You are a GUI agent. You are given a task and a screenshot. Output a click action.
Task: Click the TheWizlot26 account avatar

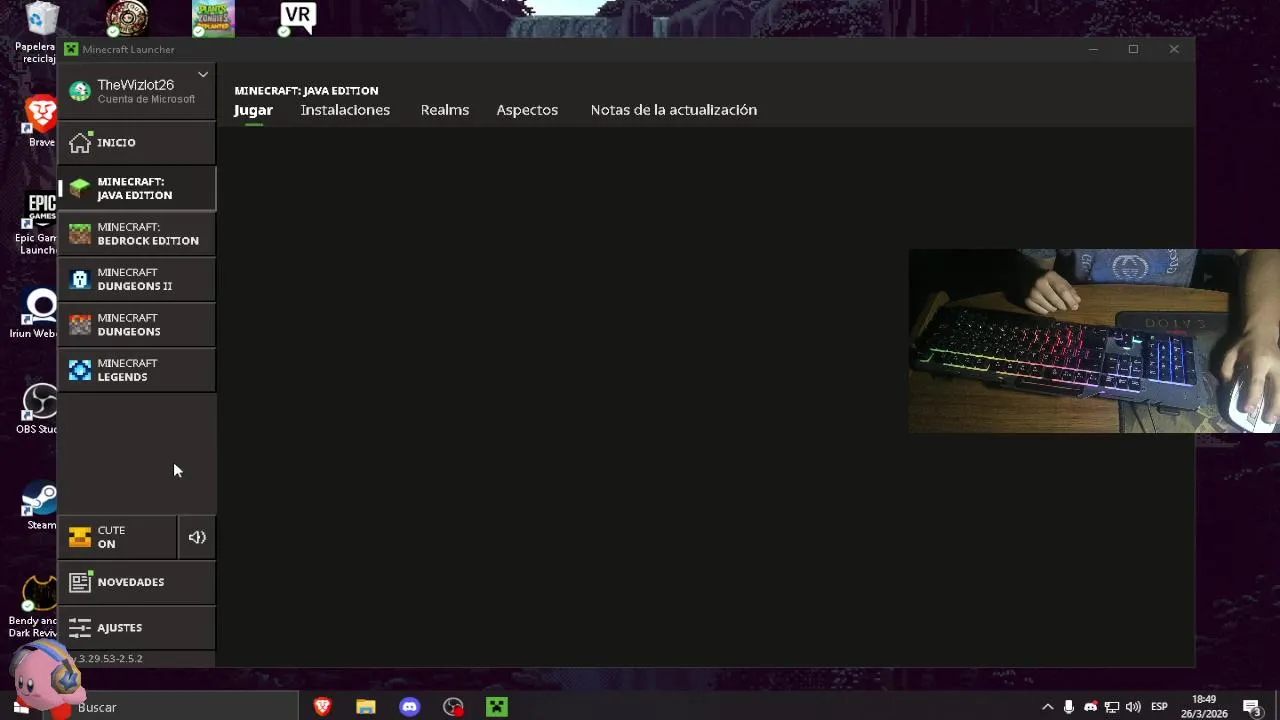[x=80, y=91]
